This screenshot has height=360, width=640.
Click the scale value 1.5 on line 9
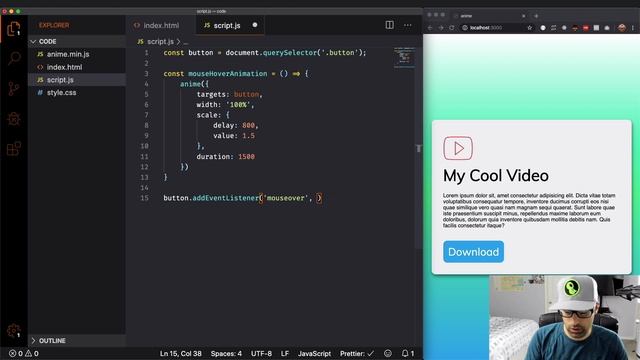tap(248, 136)
